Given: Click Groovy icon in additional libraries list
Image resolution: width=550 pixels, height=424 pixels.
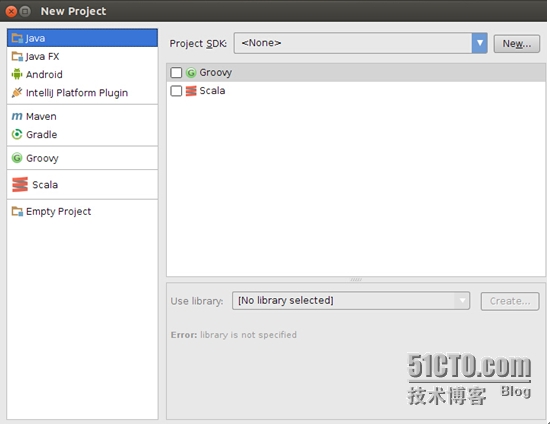Looking at the screenshot, I should click(191, 73).
